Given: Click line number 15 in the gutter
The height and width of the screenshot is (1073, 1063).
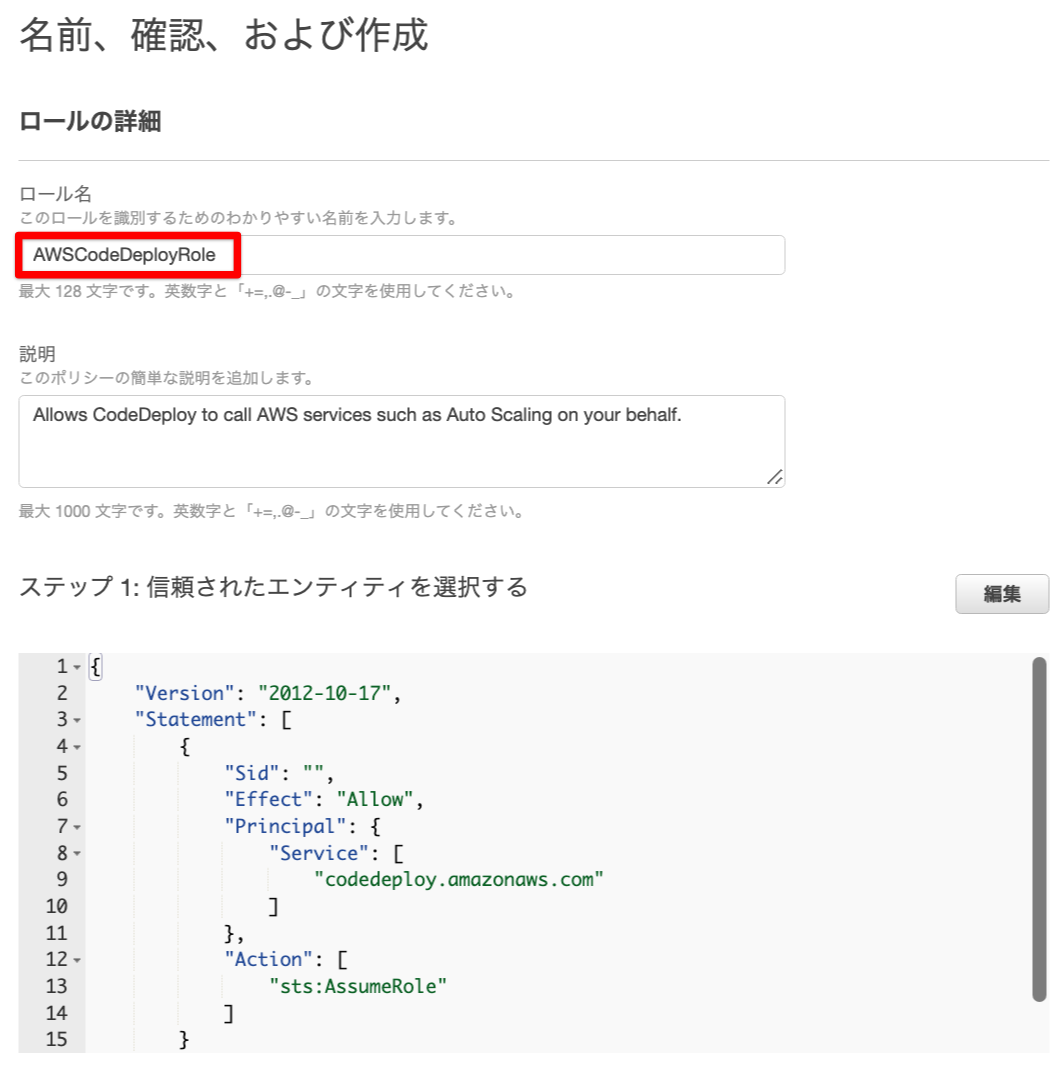Looking at the screenshot, I should coord(56,1039).
